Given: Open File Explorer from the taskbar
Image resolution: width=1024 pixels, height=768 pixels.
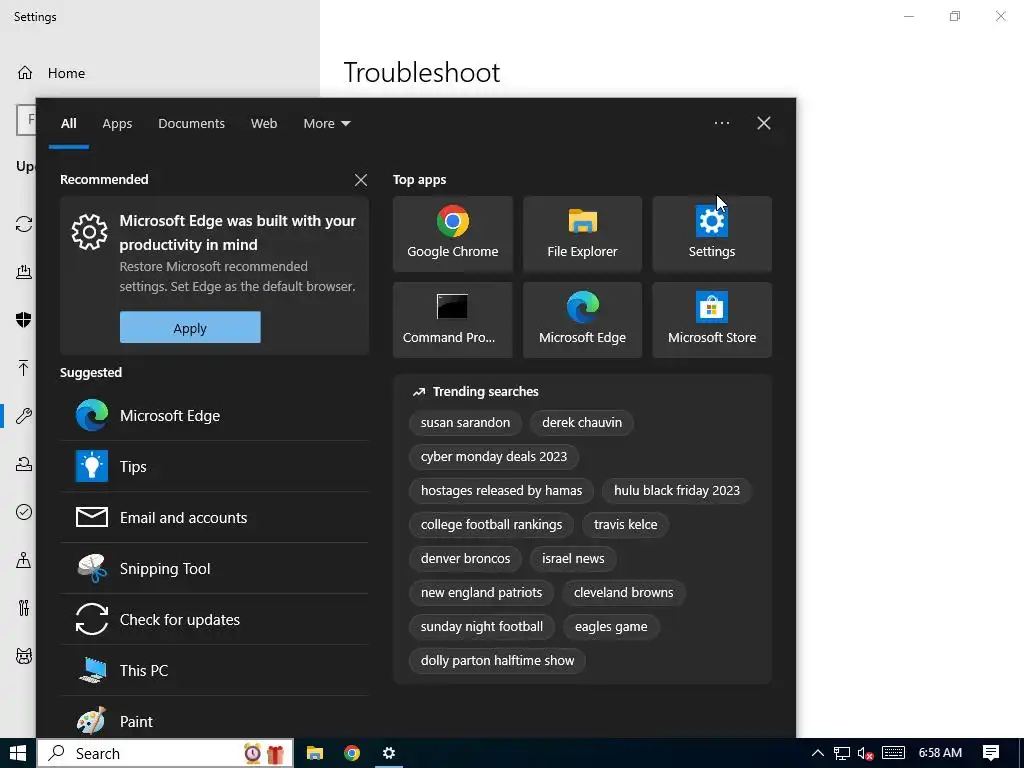Looking at the screenshot, I should tap(315, 753).
